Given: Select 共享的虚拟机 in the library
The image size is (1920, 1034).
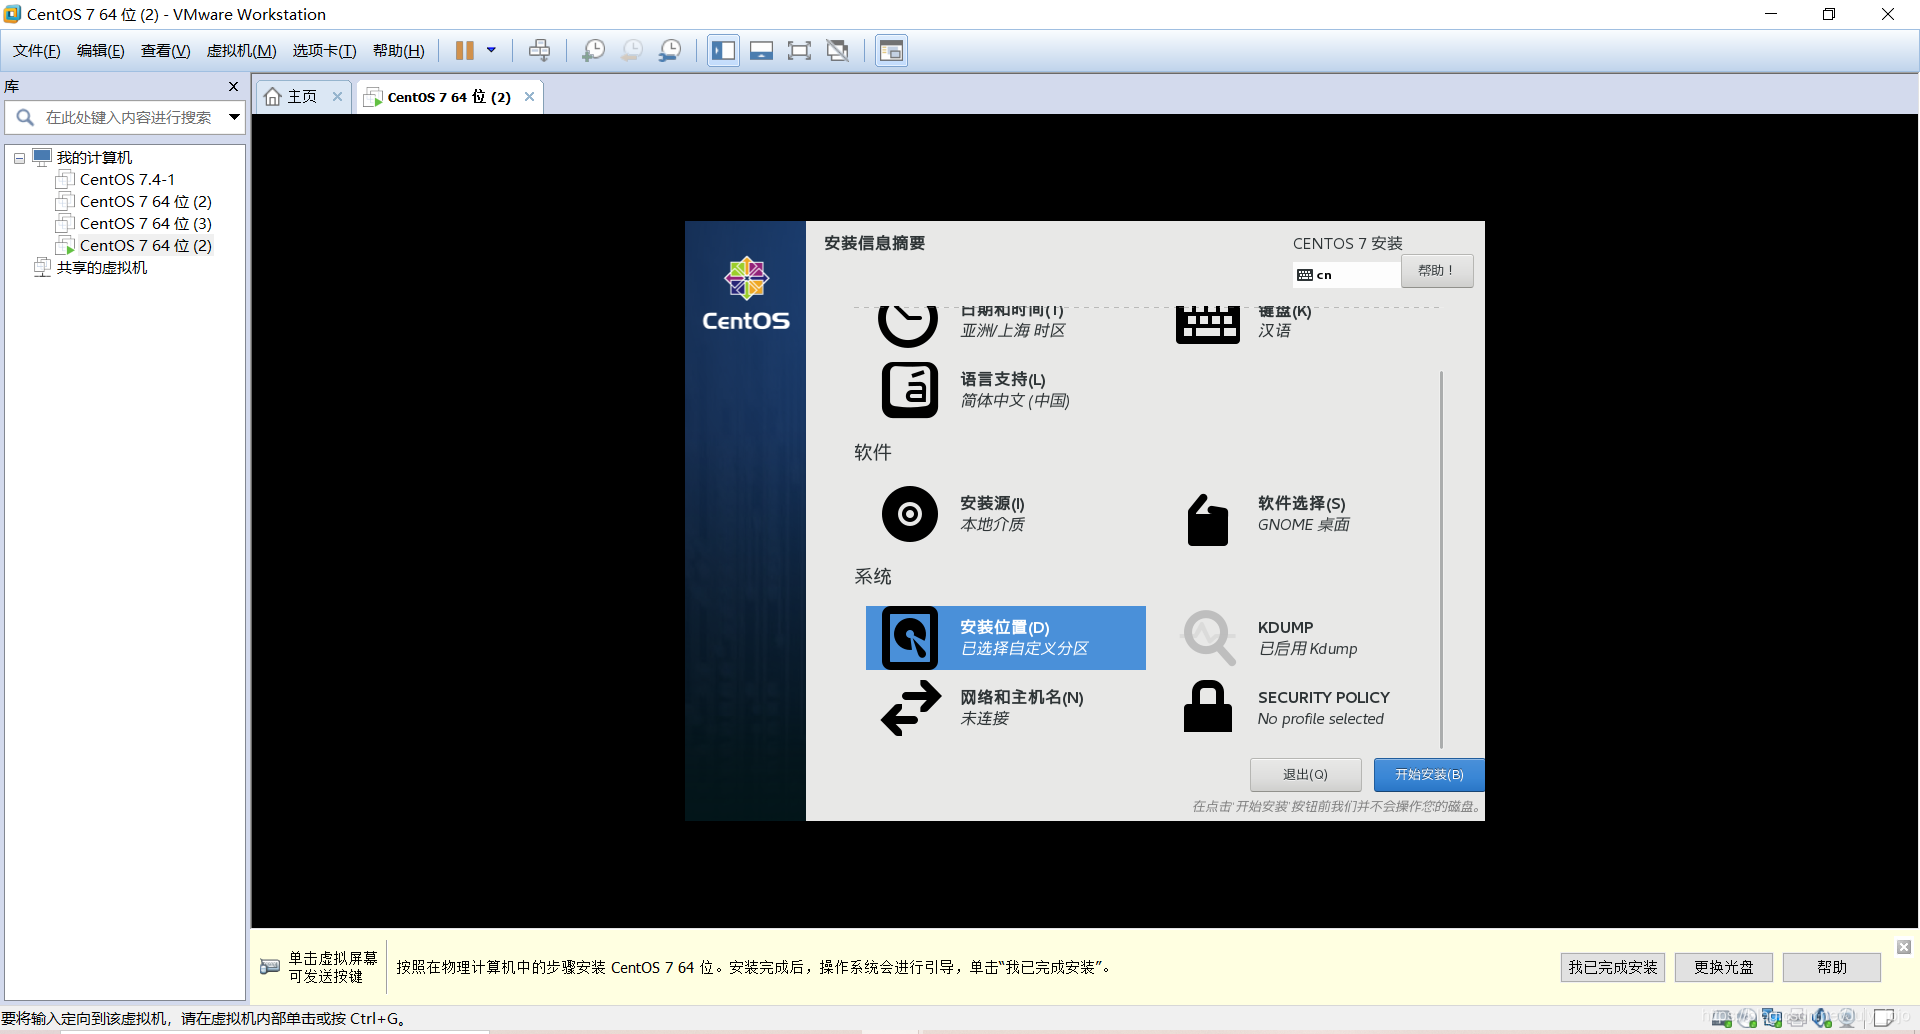Looking at the screenshot, I should pos(101,268).
